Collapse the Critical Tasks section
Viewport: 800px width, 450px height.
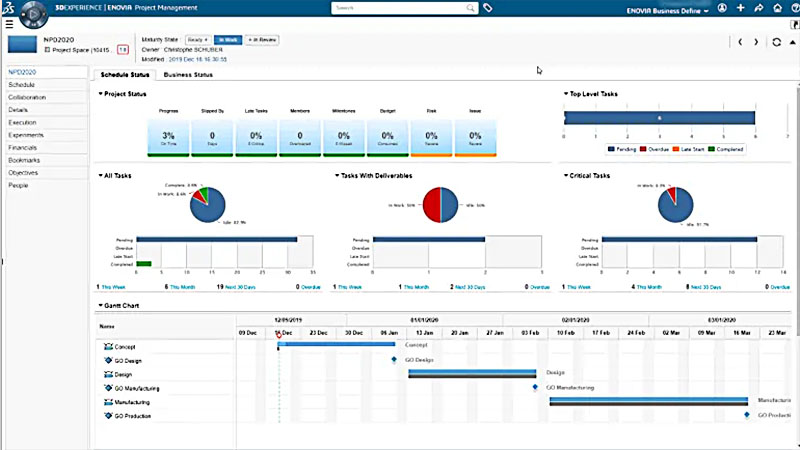[x=566, y=176]
